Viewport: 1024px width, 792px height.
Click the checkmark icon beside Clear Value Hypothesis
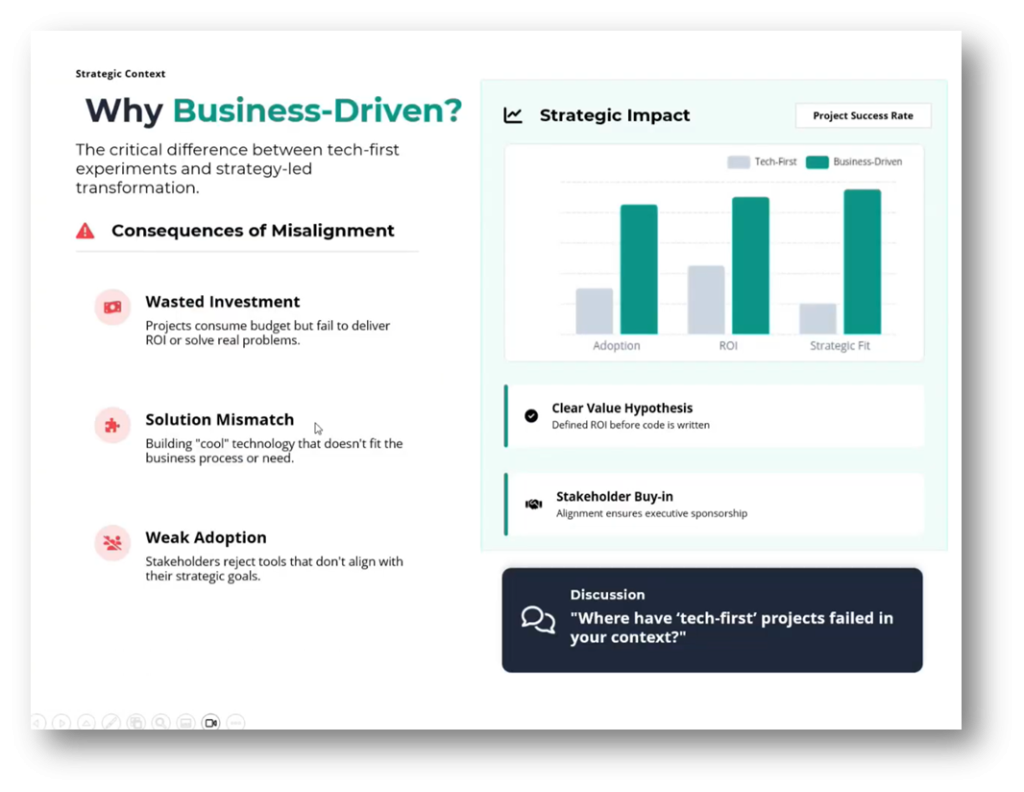pos(532,416)
